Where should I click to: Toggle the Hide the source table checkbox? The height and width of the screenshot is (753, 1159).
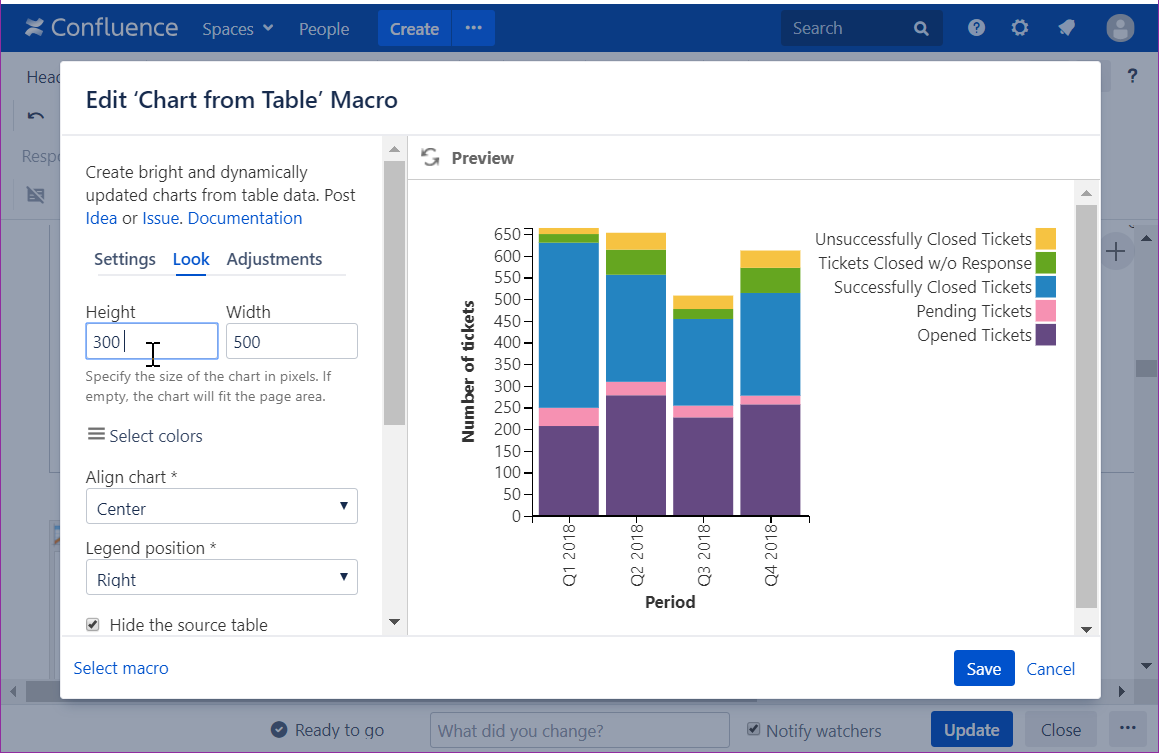pos(93,625)
